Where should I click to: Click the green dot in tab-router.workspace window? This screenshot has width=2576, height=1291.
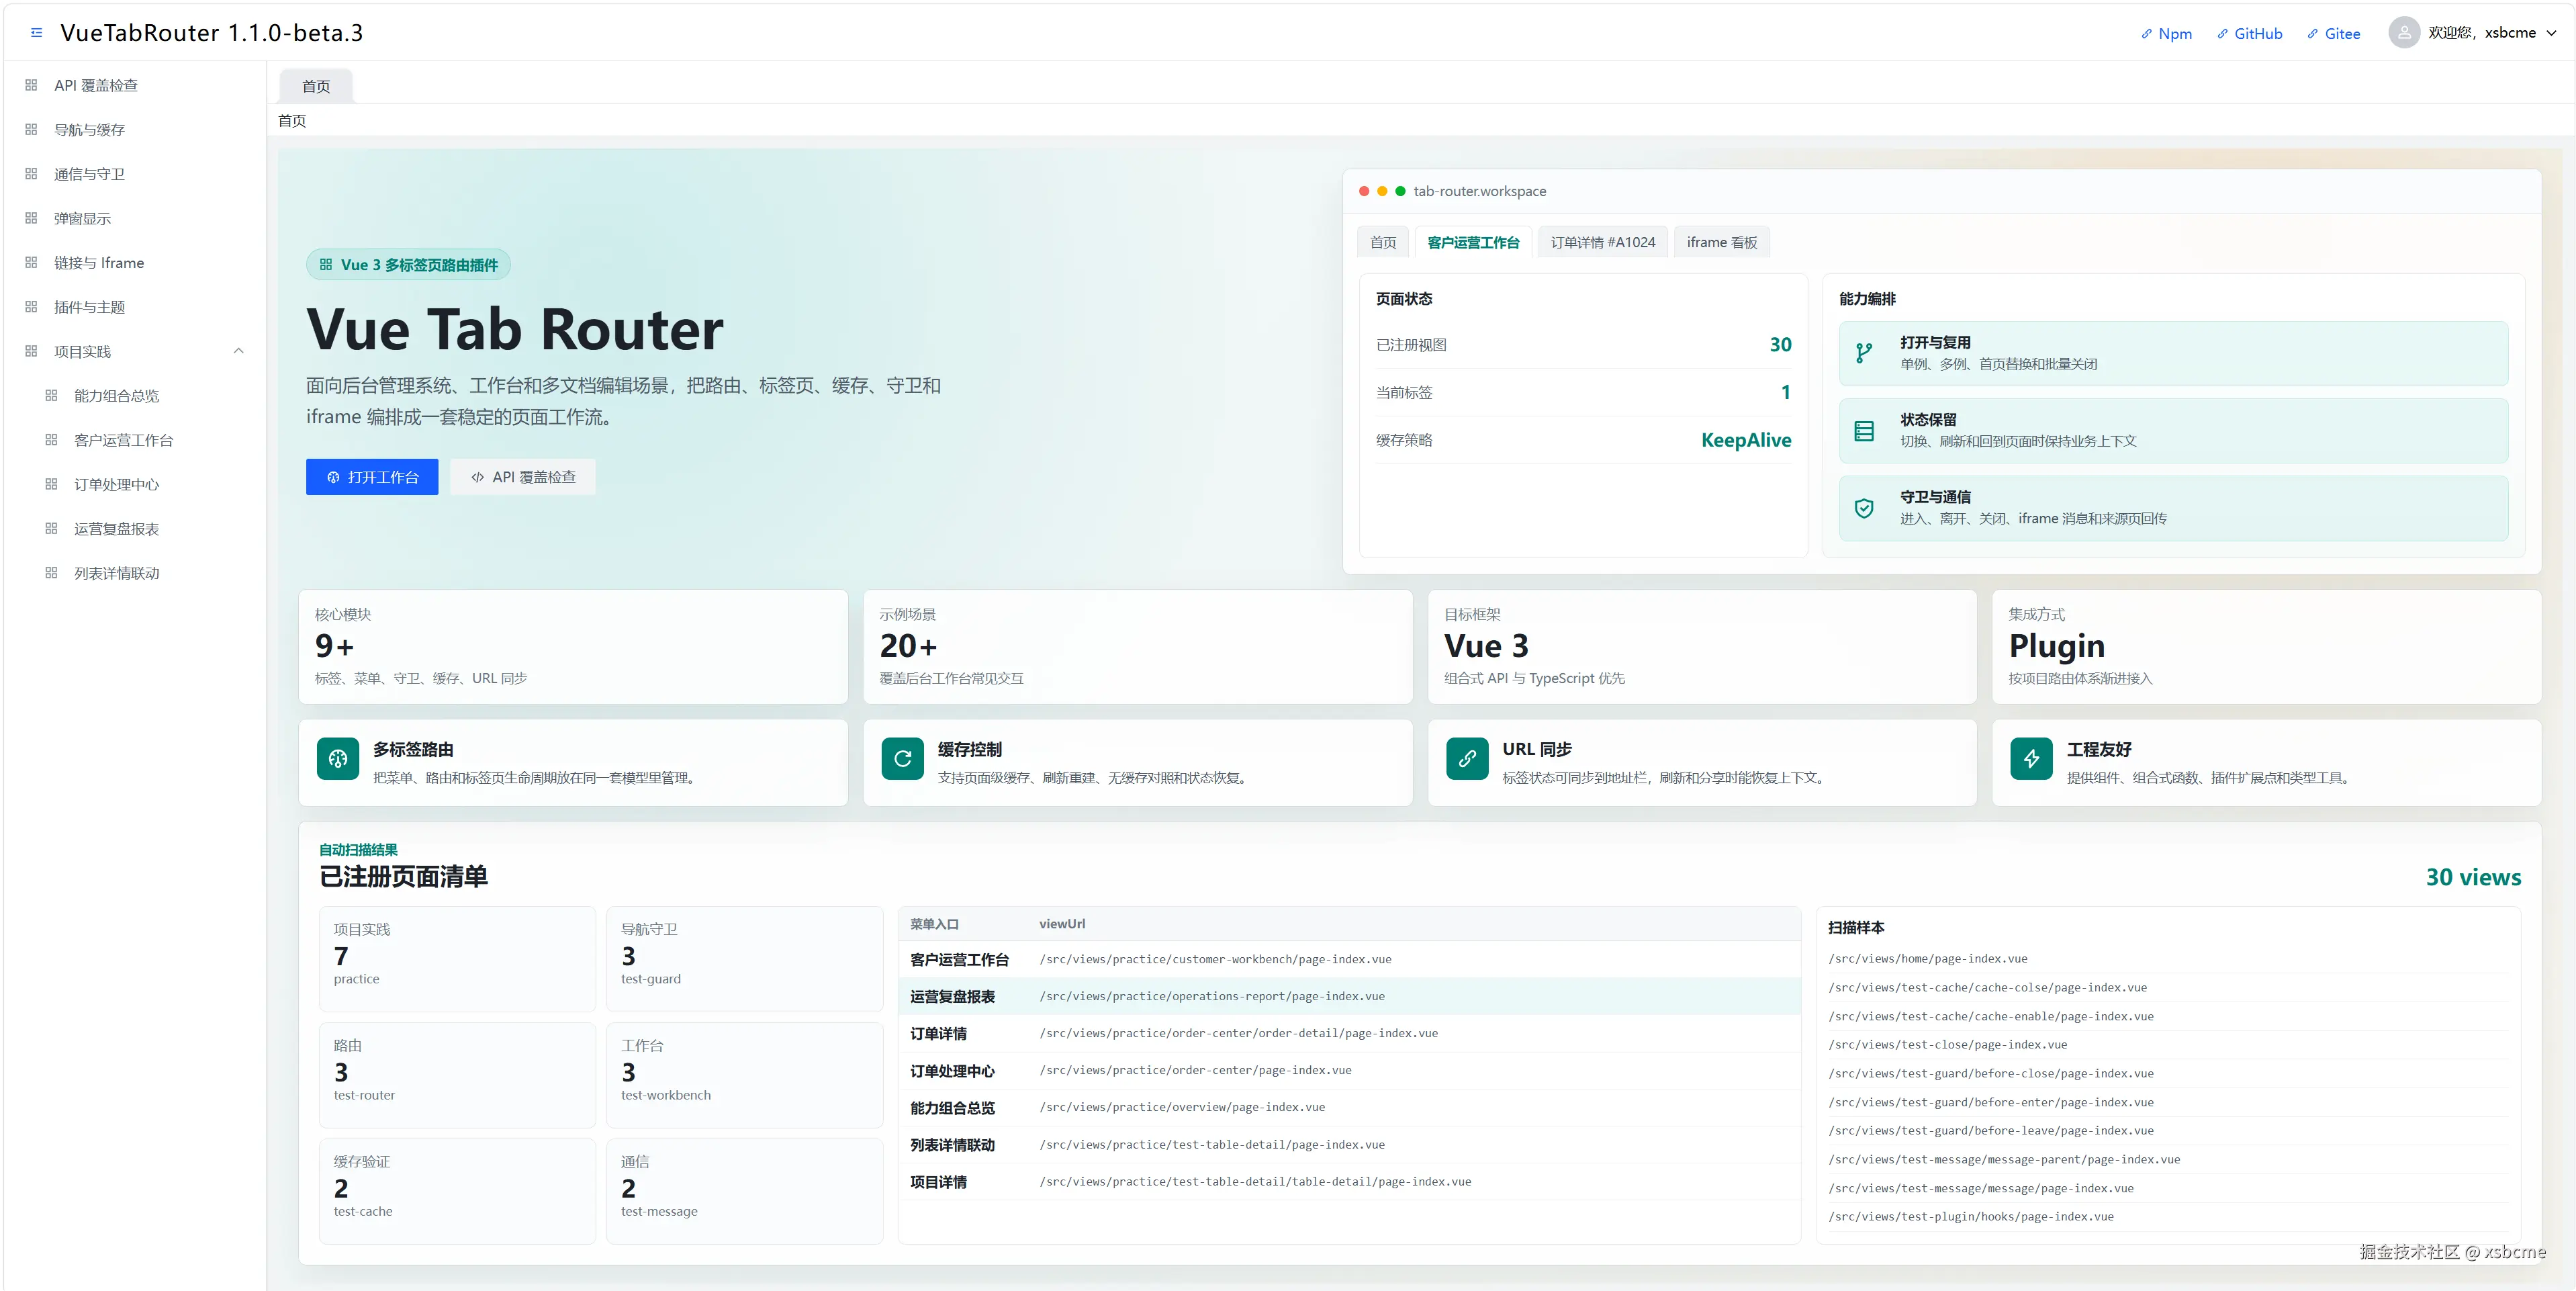point(1400,191)
